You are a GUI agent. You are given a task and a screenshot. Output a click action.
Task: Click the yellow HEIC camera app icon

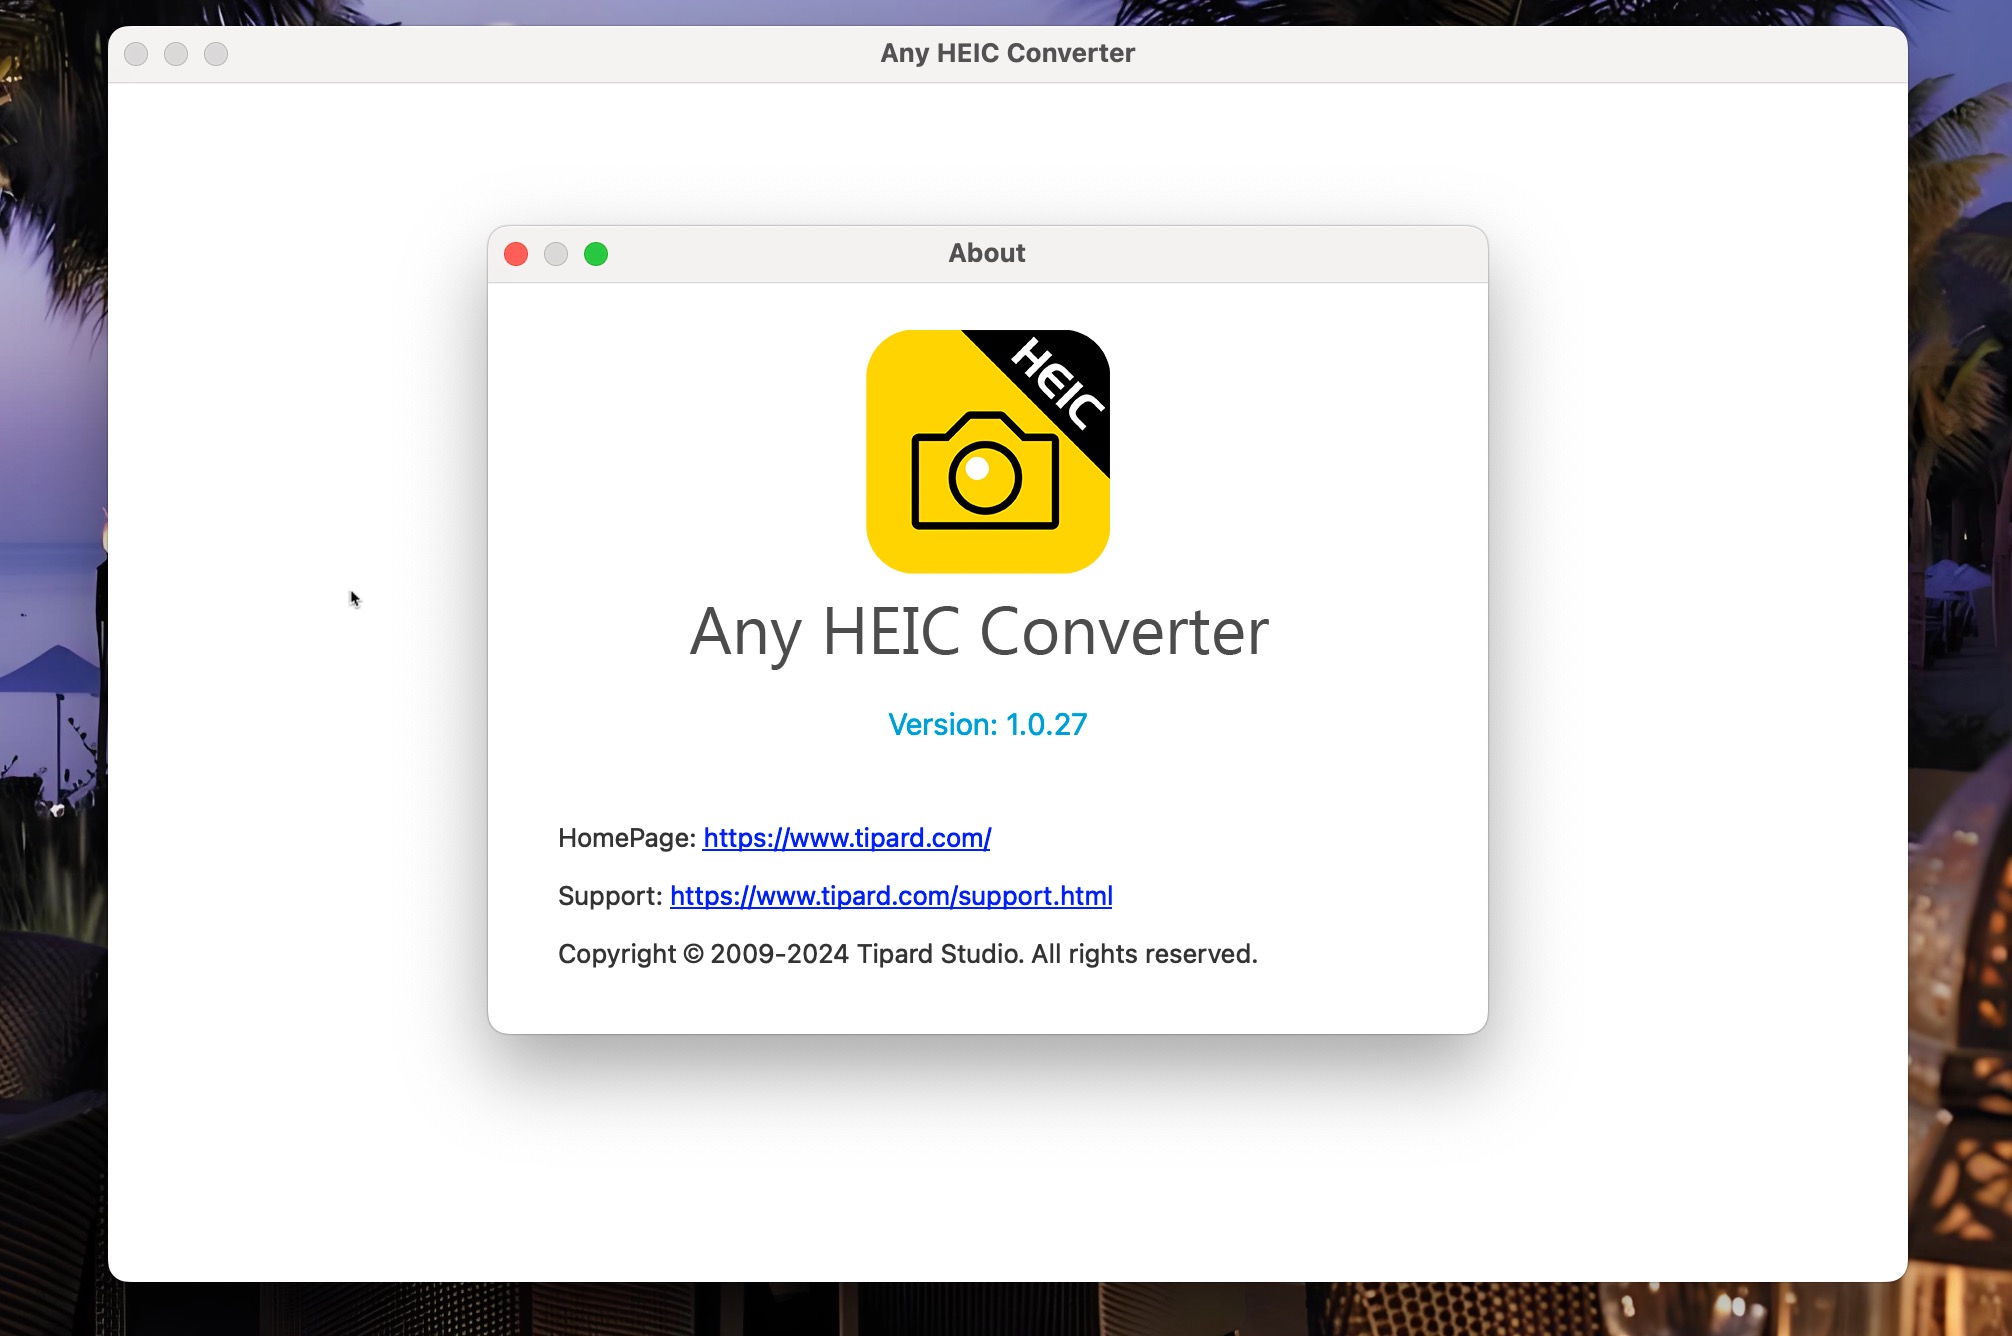[x=988, y=451]
